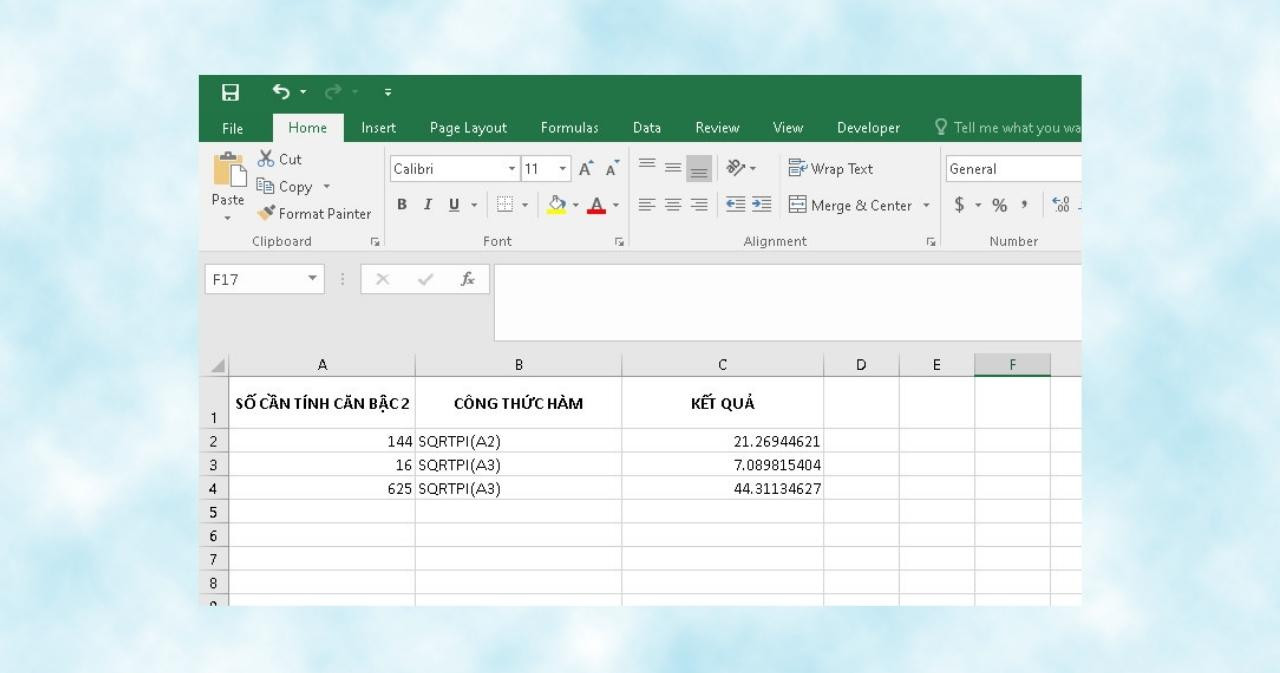Open the Developer ribbon tab
The image size is (1280, 673).
(868, 128)
